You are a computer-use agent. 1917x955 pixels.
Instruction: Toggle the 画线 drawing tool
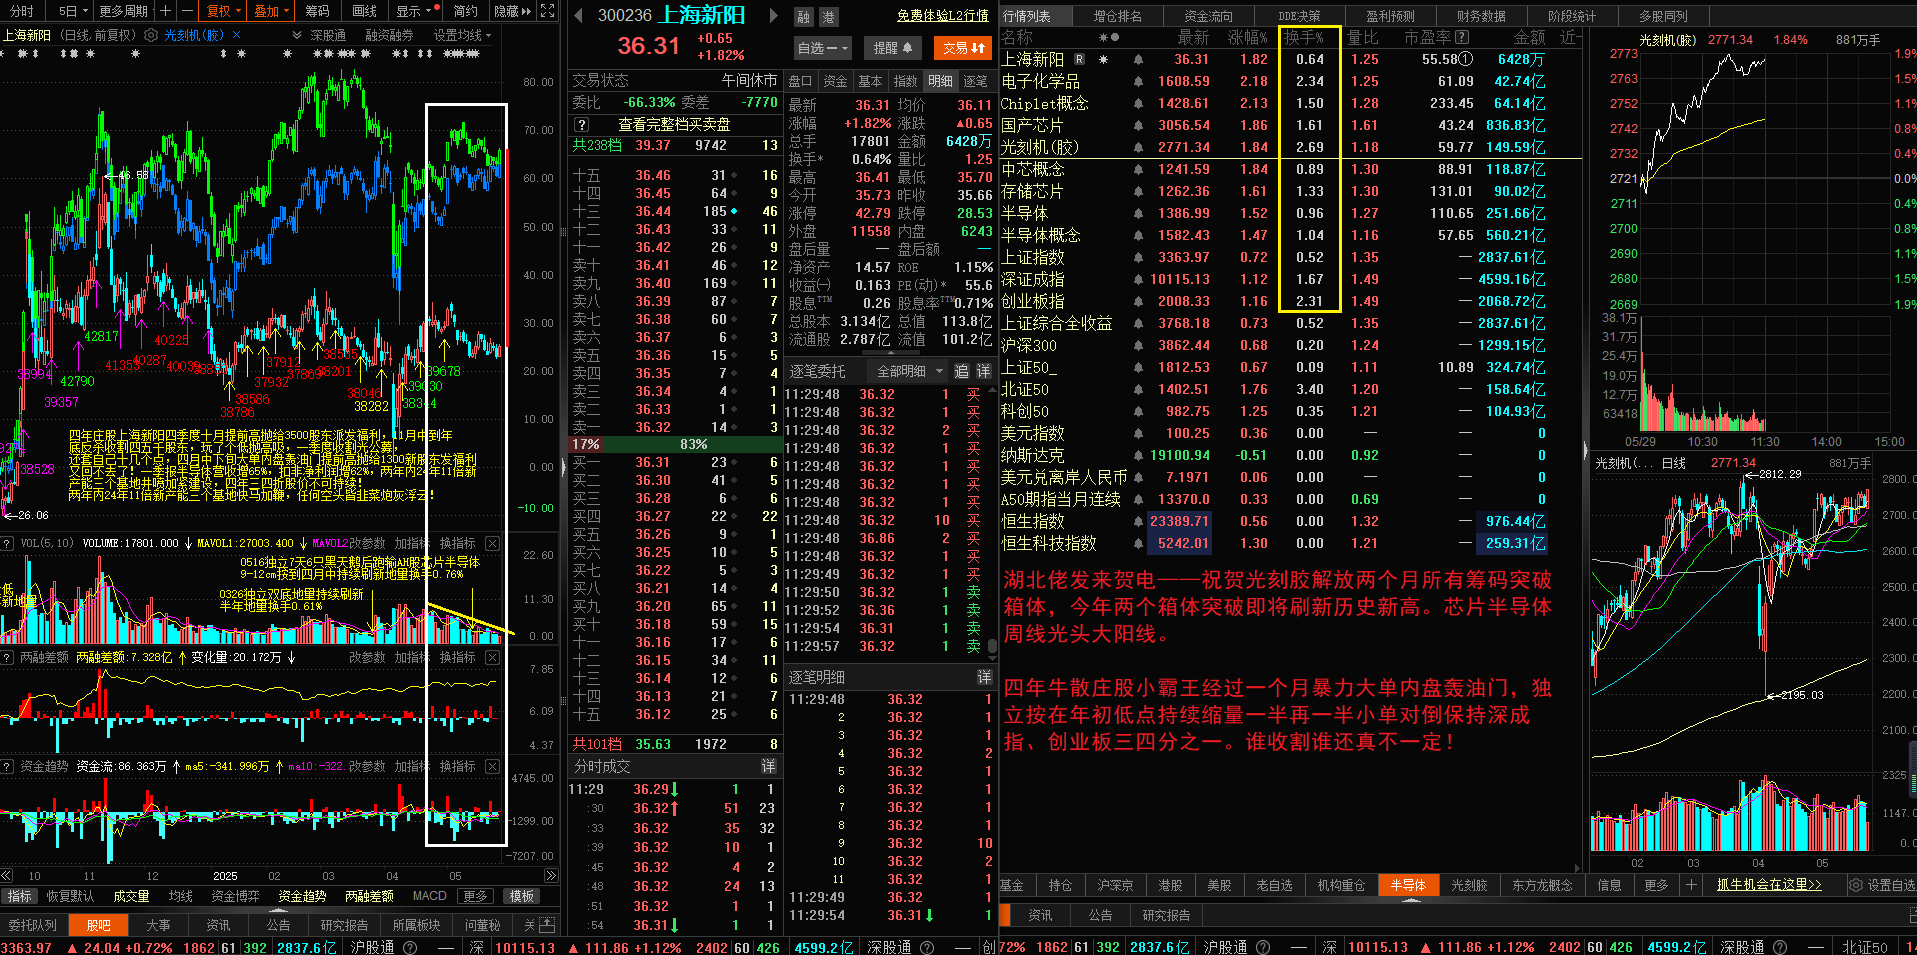click(x=365, y=11)
